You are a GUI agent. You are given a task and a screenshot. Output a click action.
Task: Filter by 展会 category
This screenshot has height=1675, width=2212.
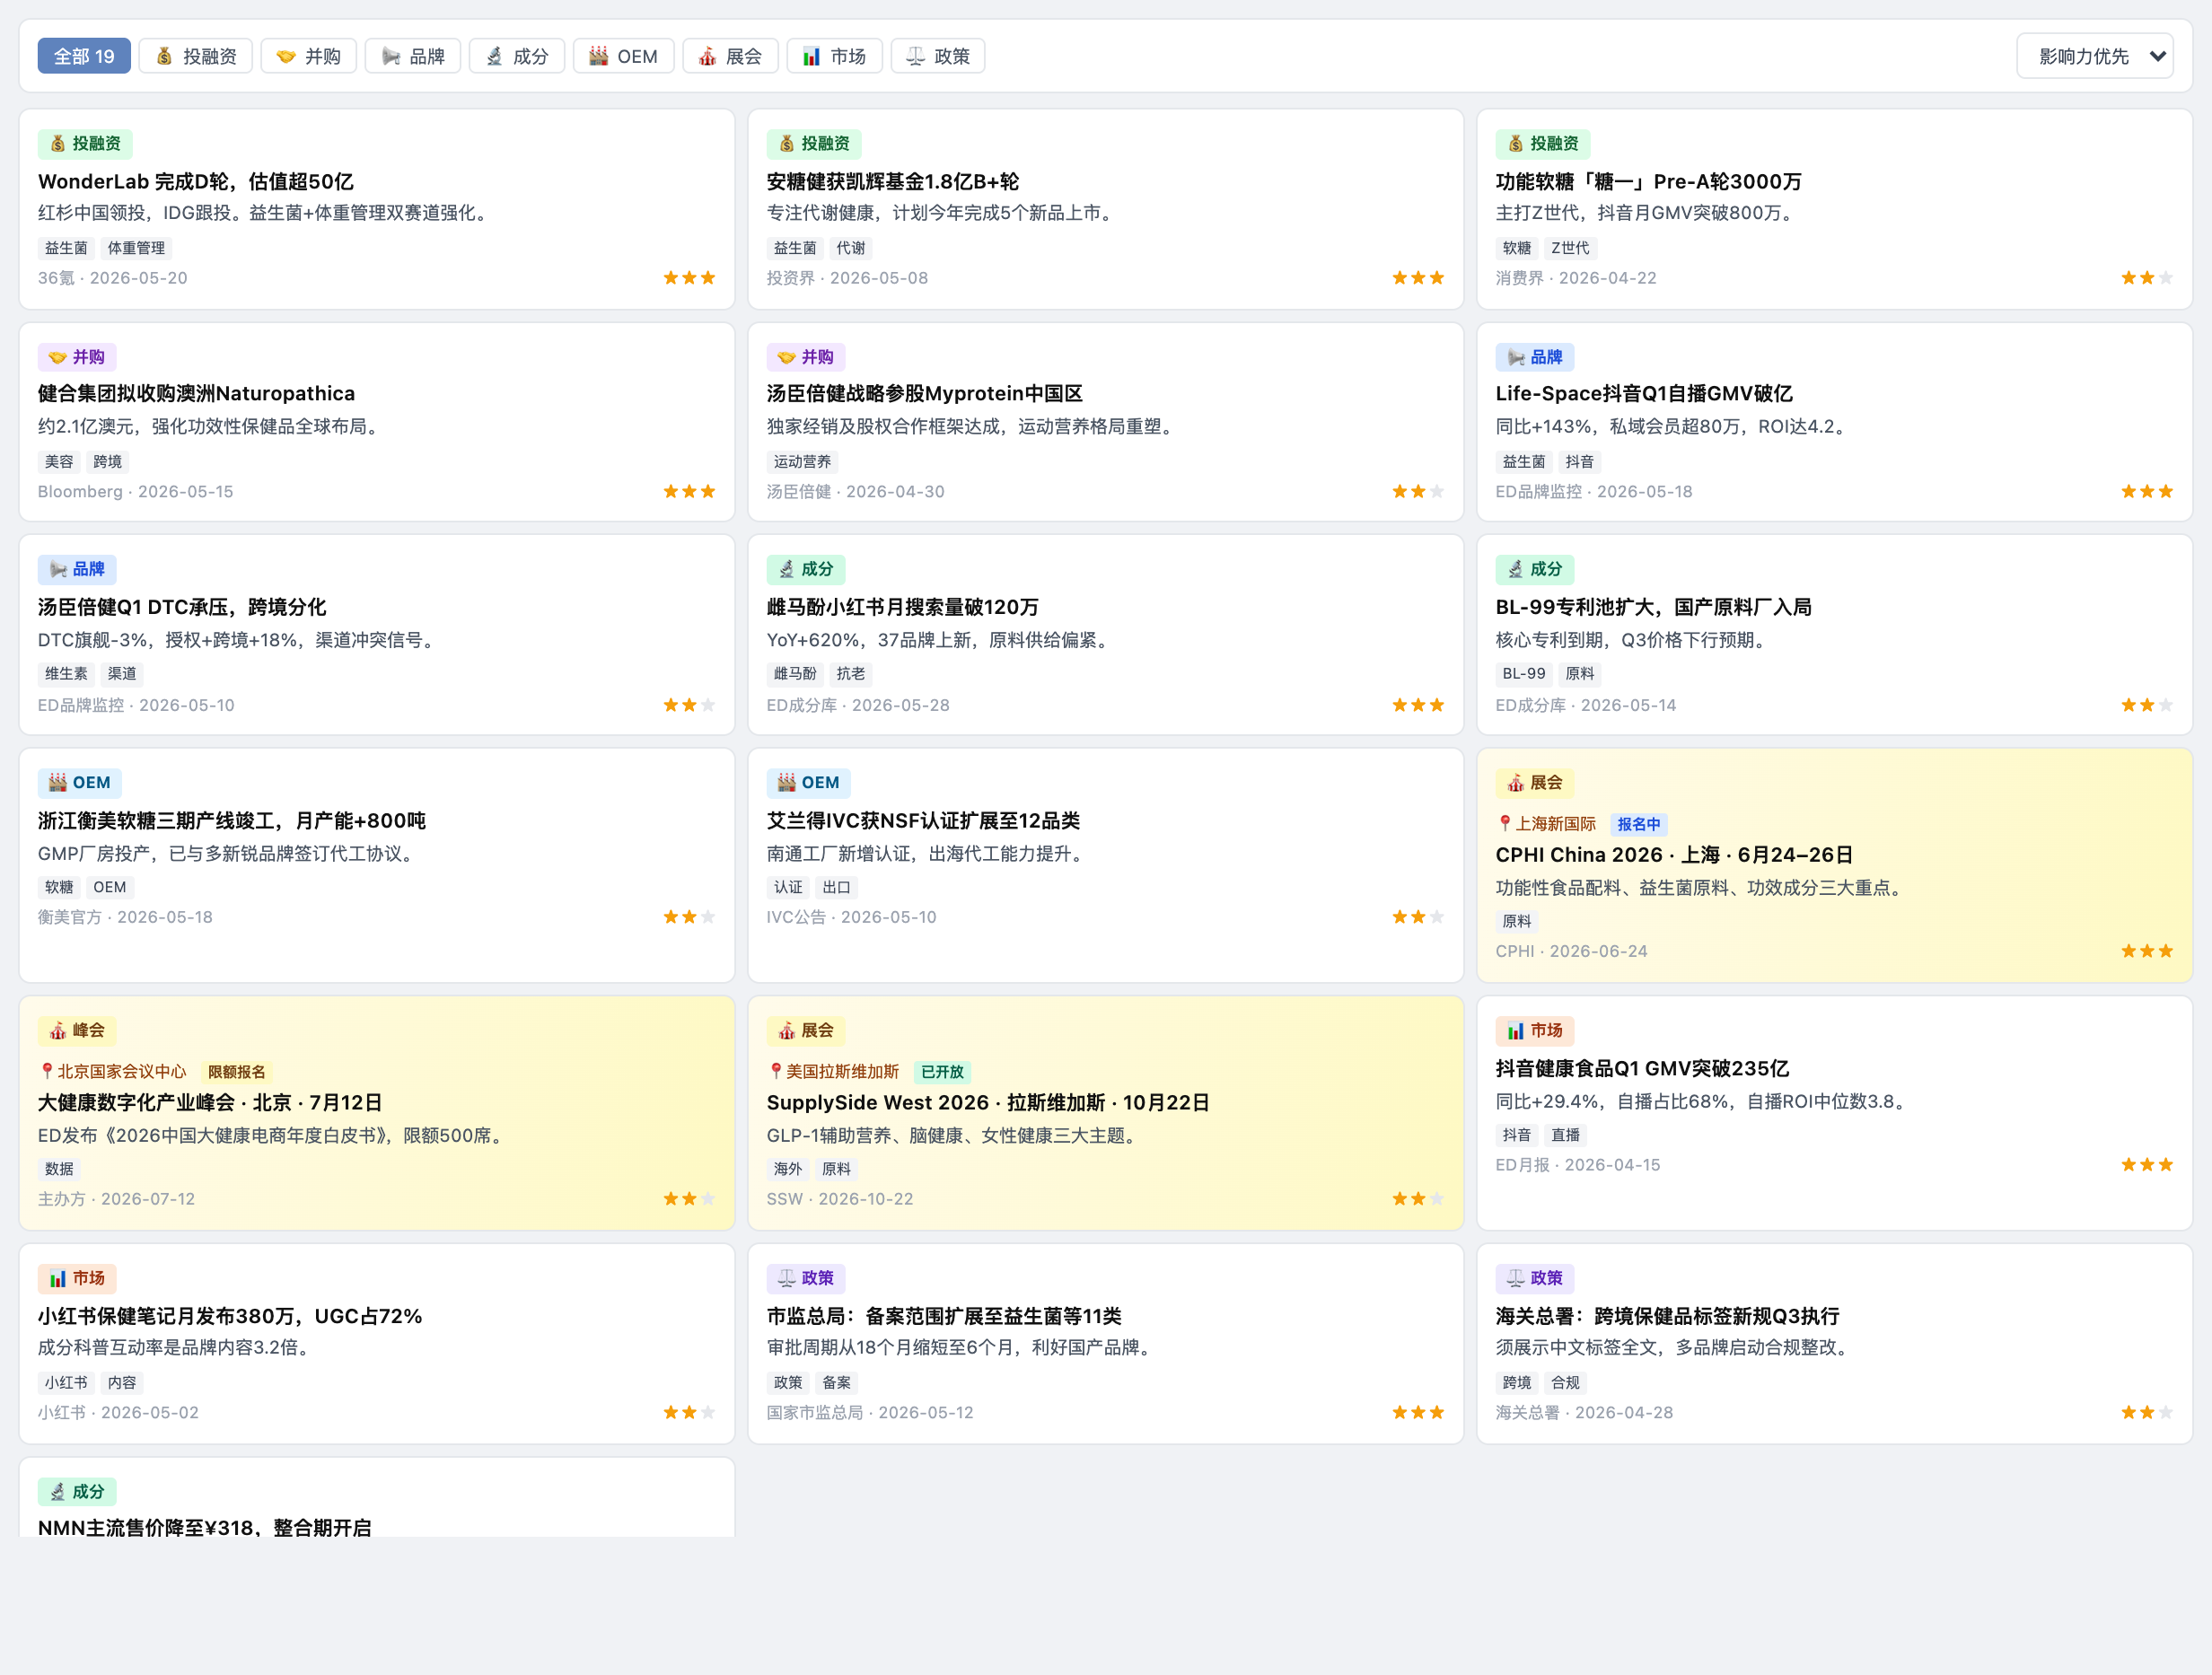click(x=731, y=56)
